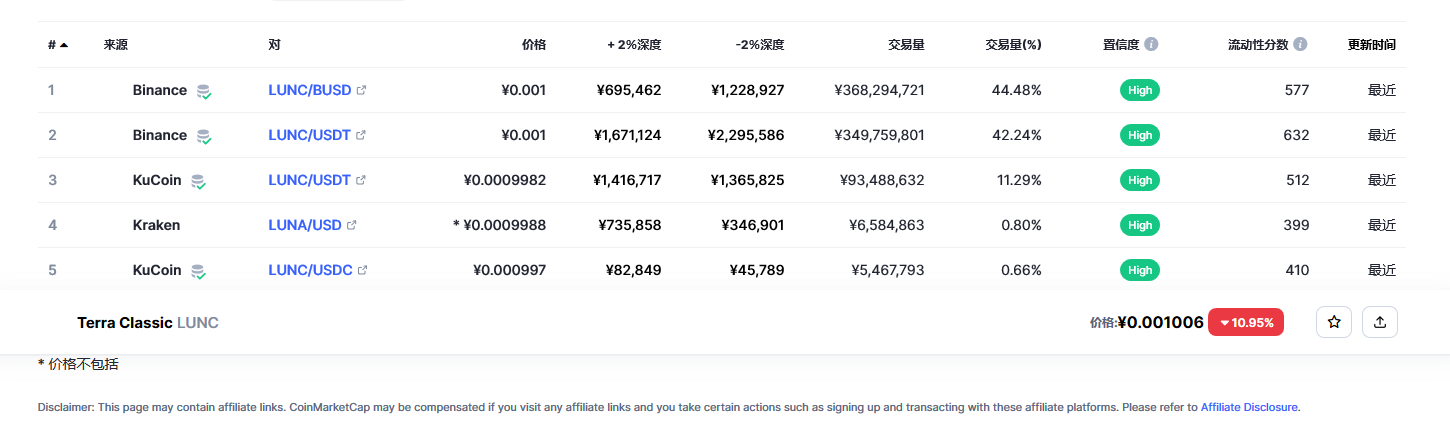This screenshot has width=1450, height=430.
Task: Click the red 10.95% price change badge
Action: [x=1245, y=322]
